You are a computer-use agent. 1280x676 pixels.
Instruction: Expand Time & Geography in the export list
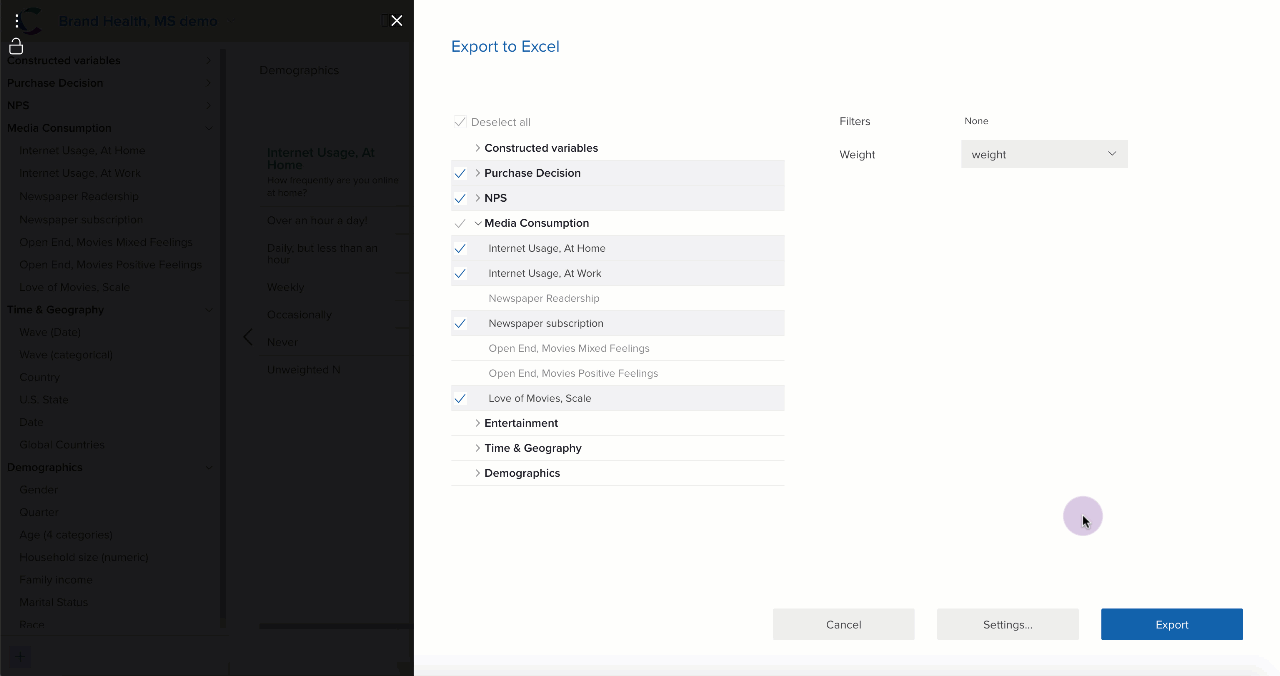(x=478, y=448)
